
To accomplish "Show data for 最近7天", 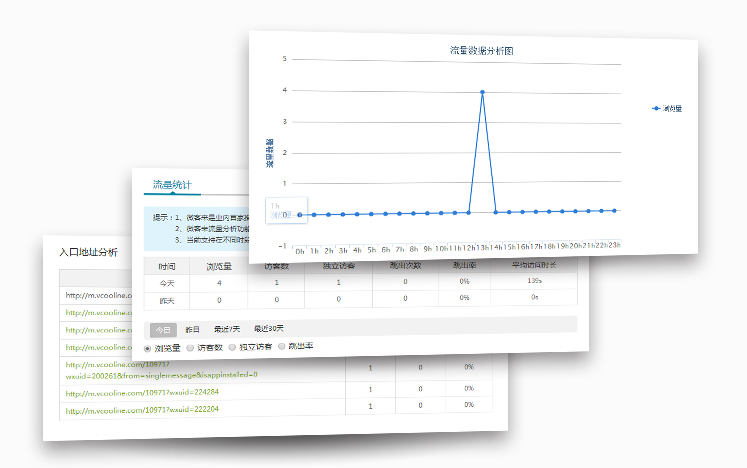I will click(x=226, y=328).
